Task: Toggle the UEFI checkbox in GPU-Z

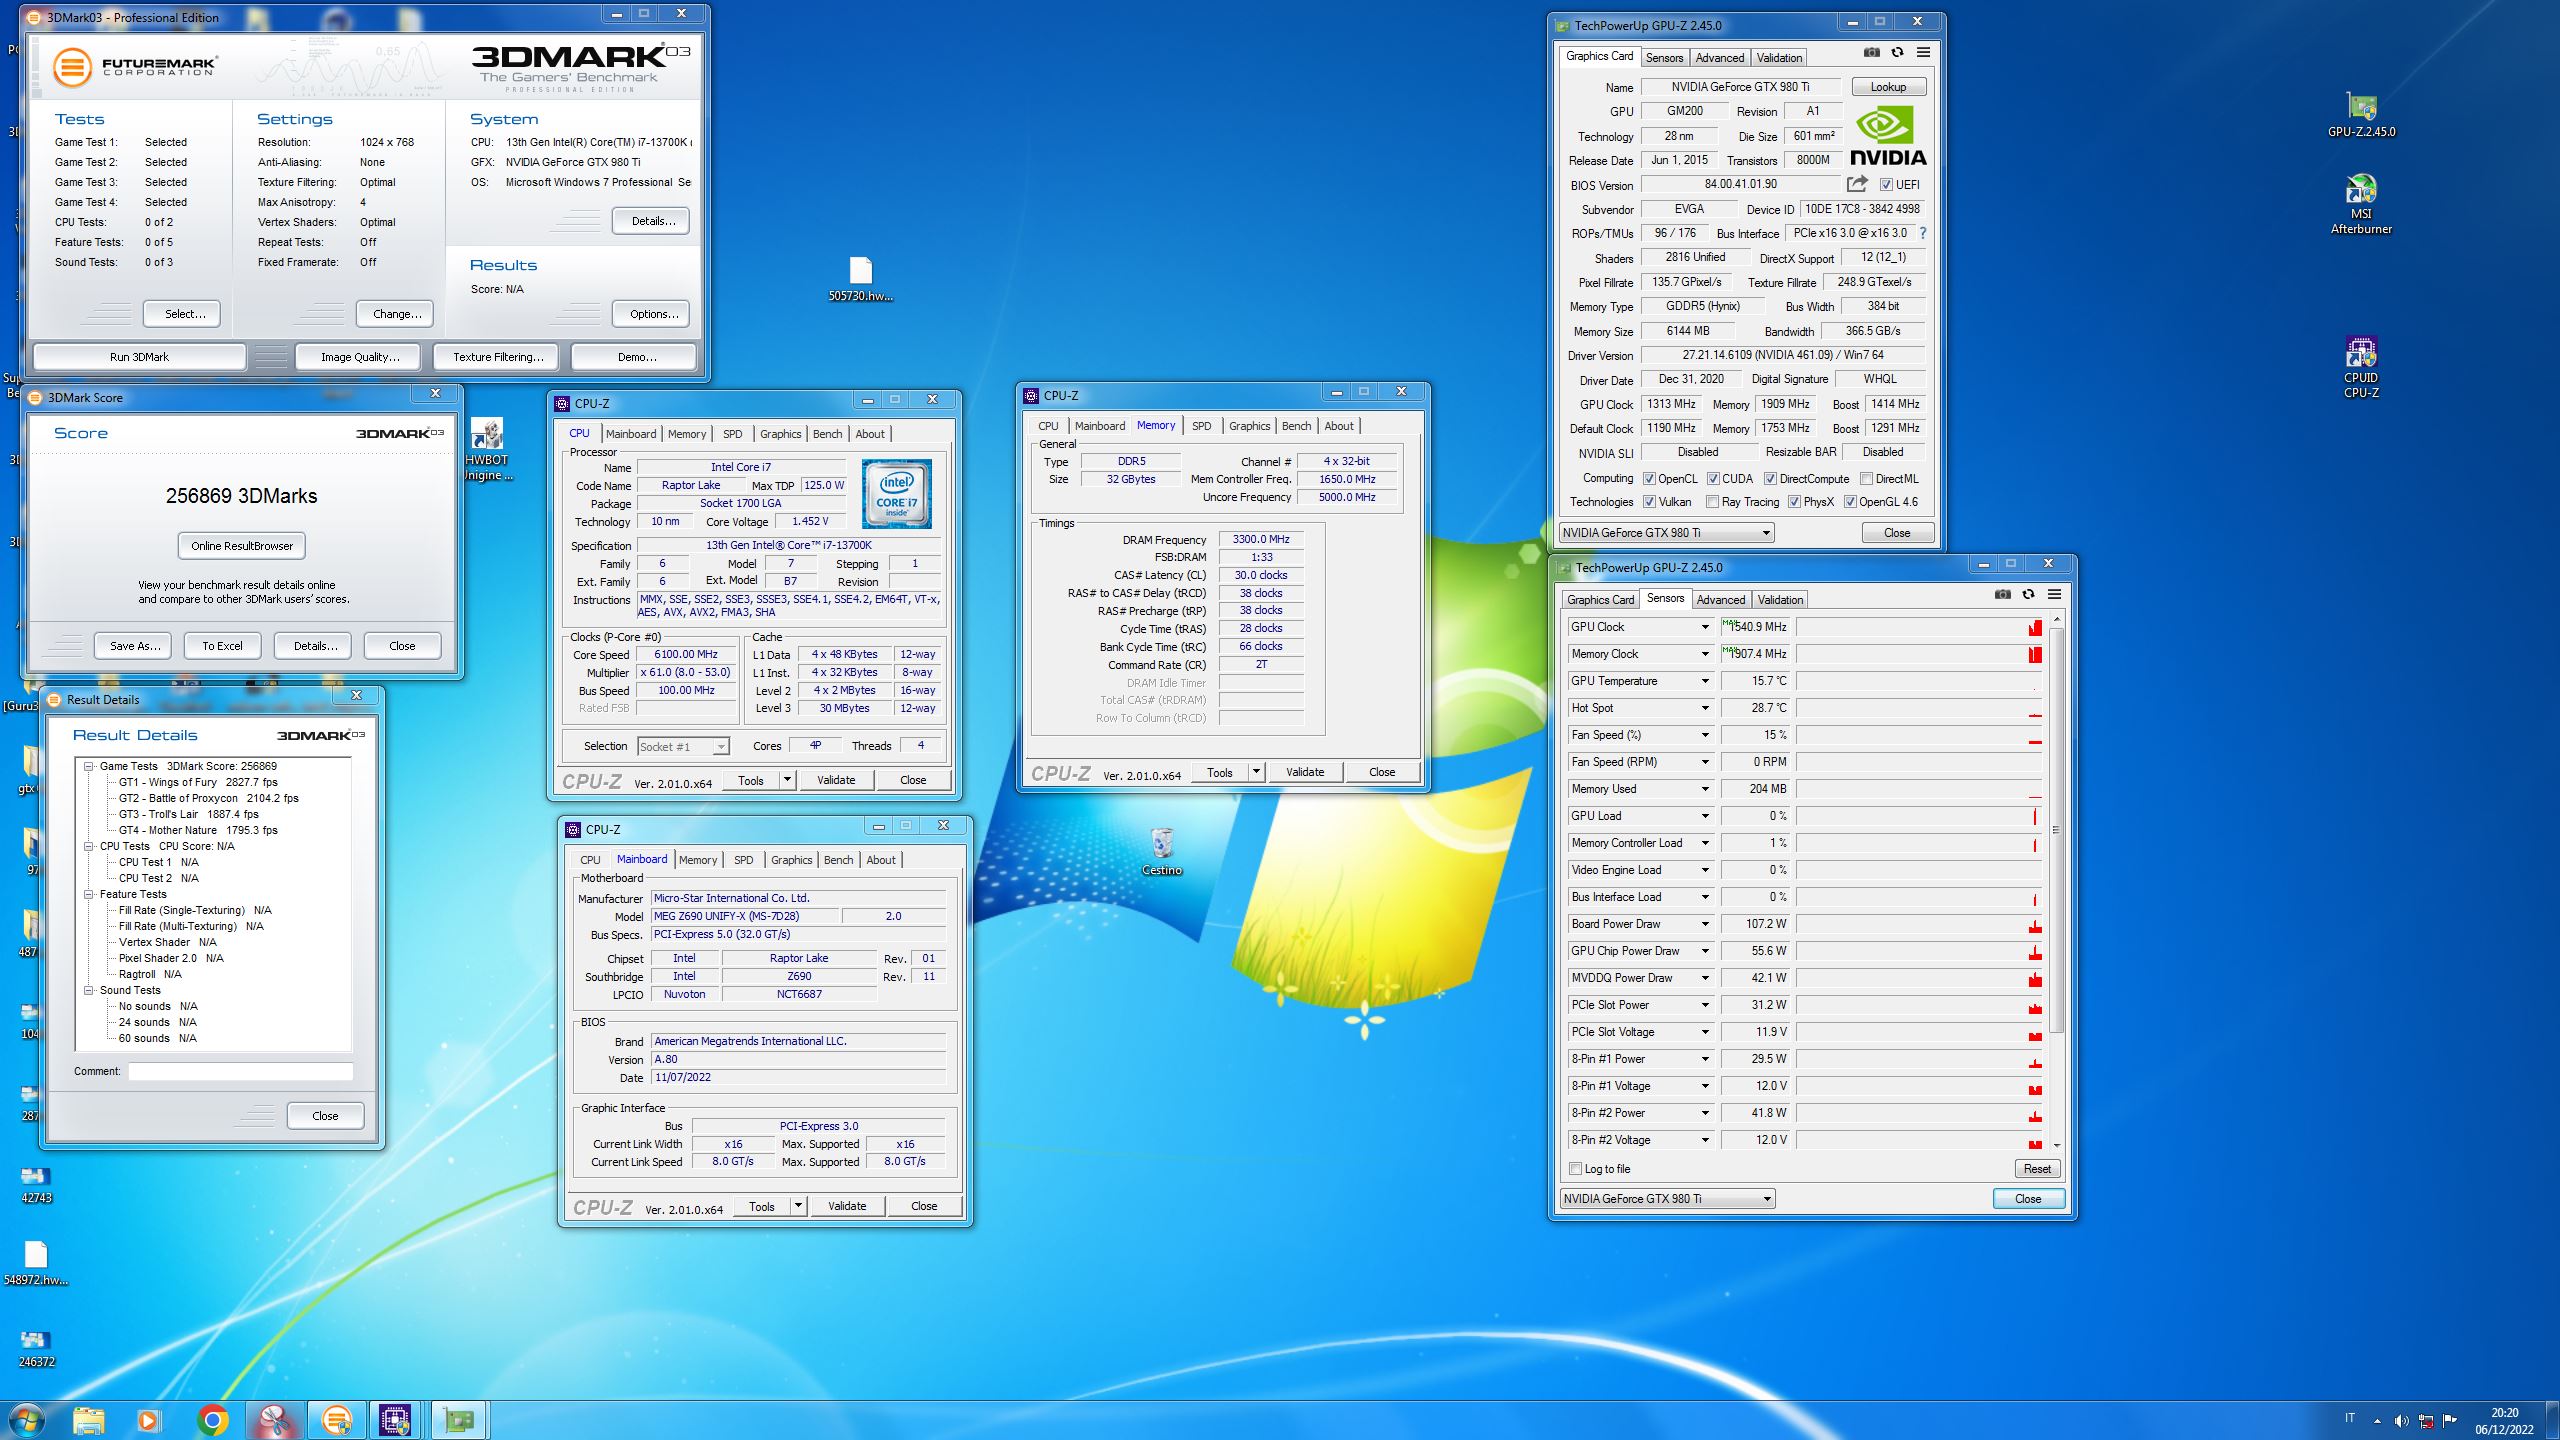Action: pyautogui.click(x=1886, y=185)
